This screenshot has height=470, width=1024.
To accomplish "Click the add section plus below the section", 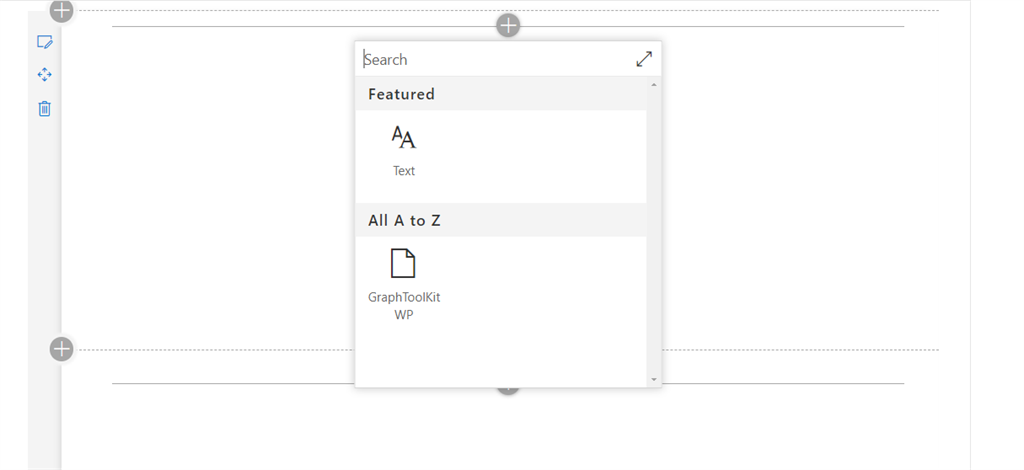I will tap(61, 349).
